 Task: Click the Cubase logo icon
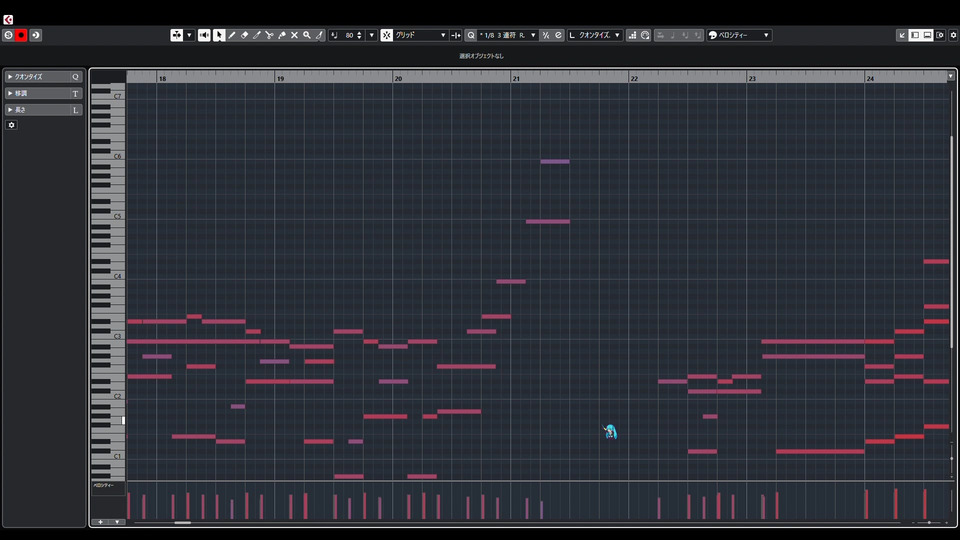pos(8,20)
